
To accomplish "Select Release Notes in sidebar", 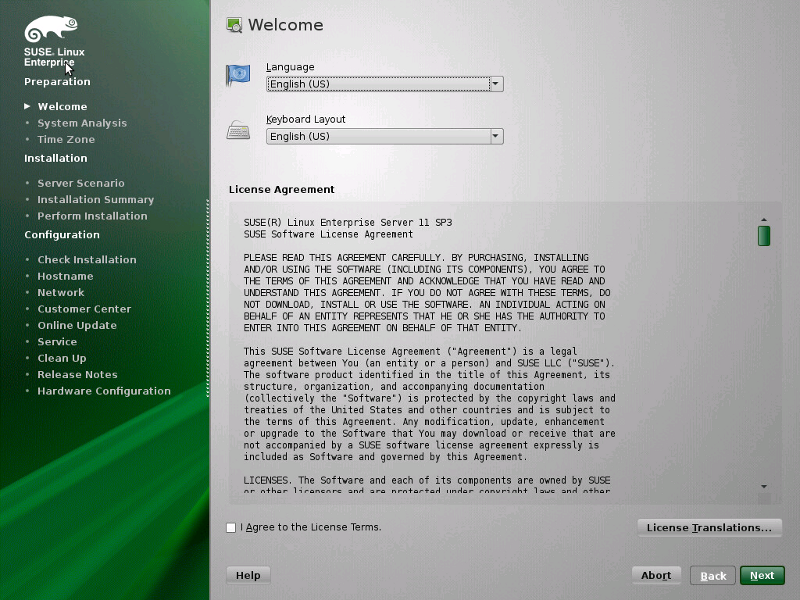I will [77, 374].
